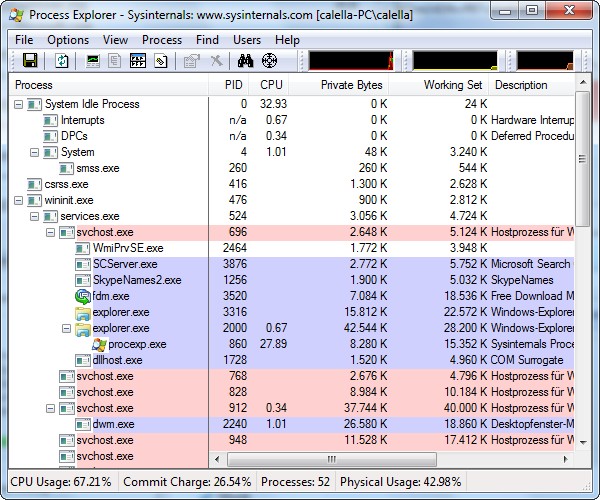The image size is (600, 500).
Task: Sort by the Private Bytes column header
Action: point(339,85)
